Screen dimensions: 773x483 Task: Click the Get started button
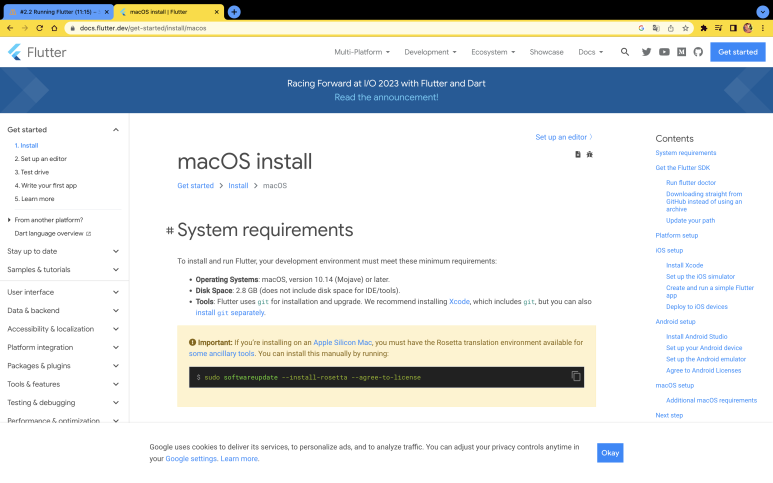[738, 52]
